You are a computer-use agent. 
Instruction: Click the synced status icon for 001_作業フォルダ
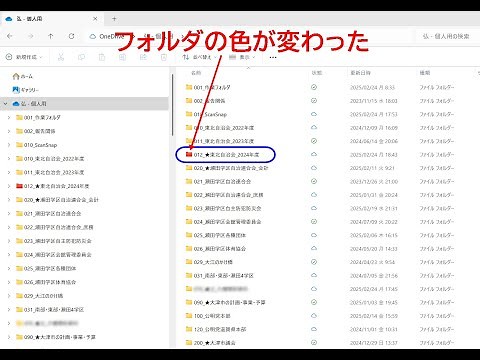coord(314,87)
